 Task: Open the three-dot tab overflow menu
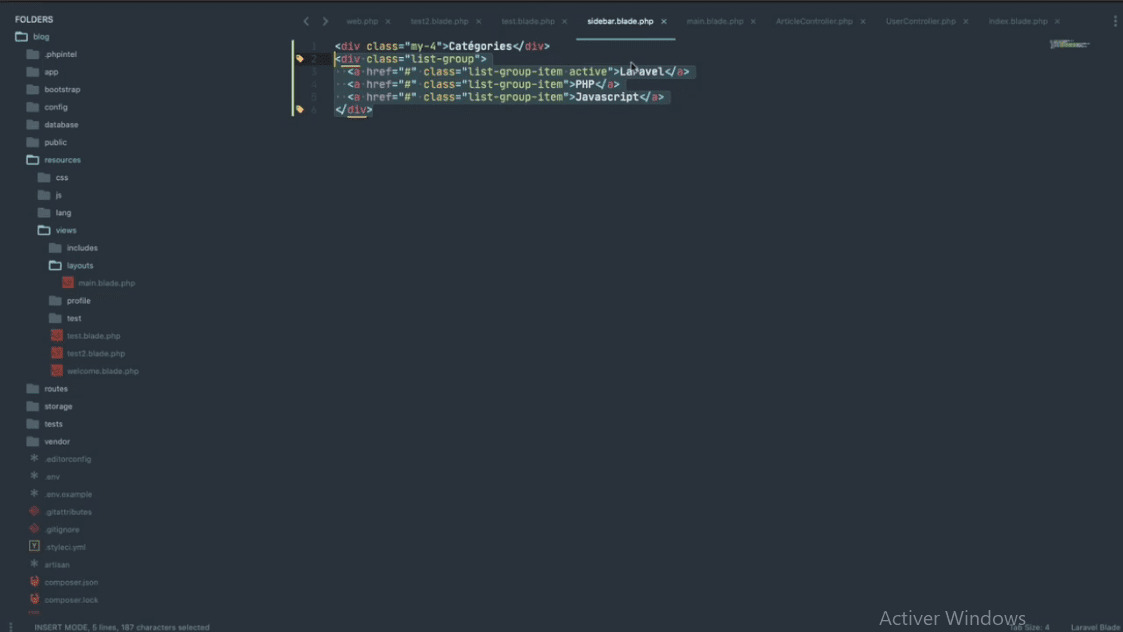(1115, 21)
